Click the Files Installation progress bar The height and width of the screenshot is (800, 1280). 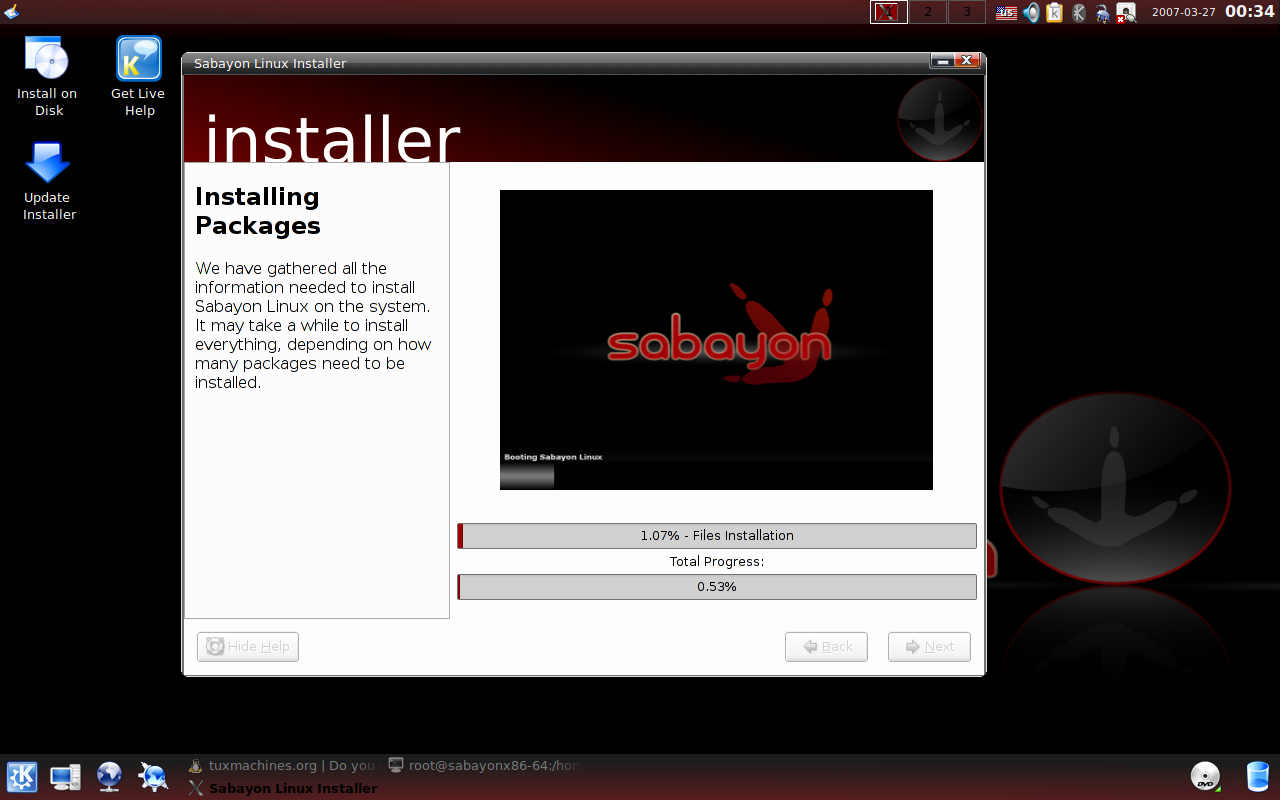point(717,536)
